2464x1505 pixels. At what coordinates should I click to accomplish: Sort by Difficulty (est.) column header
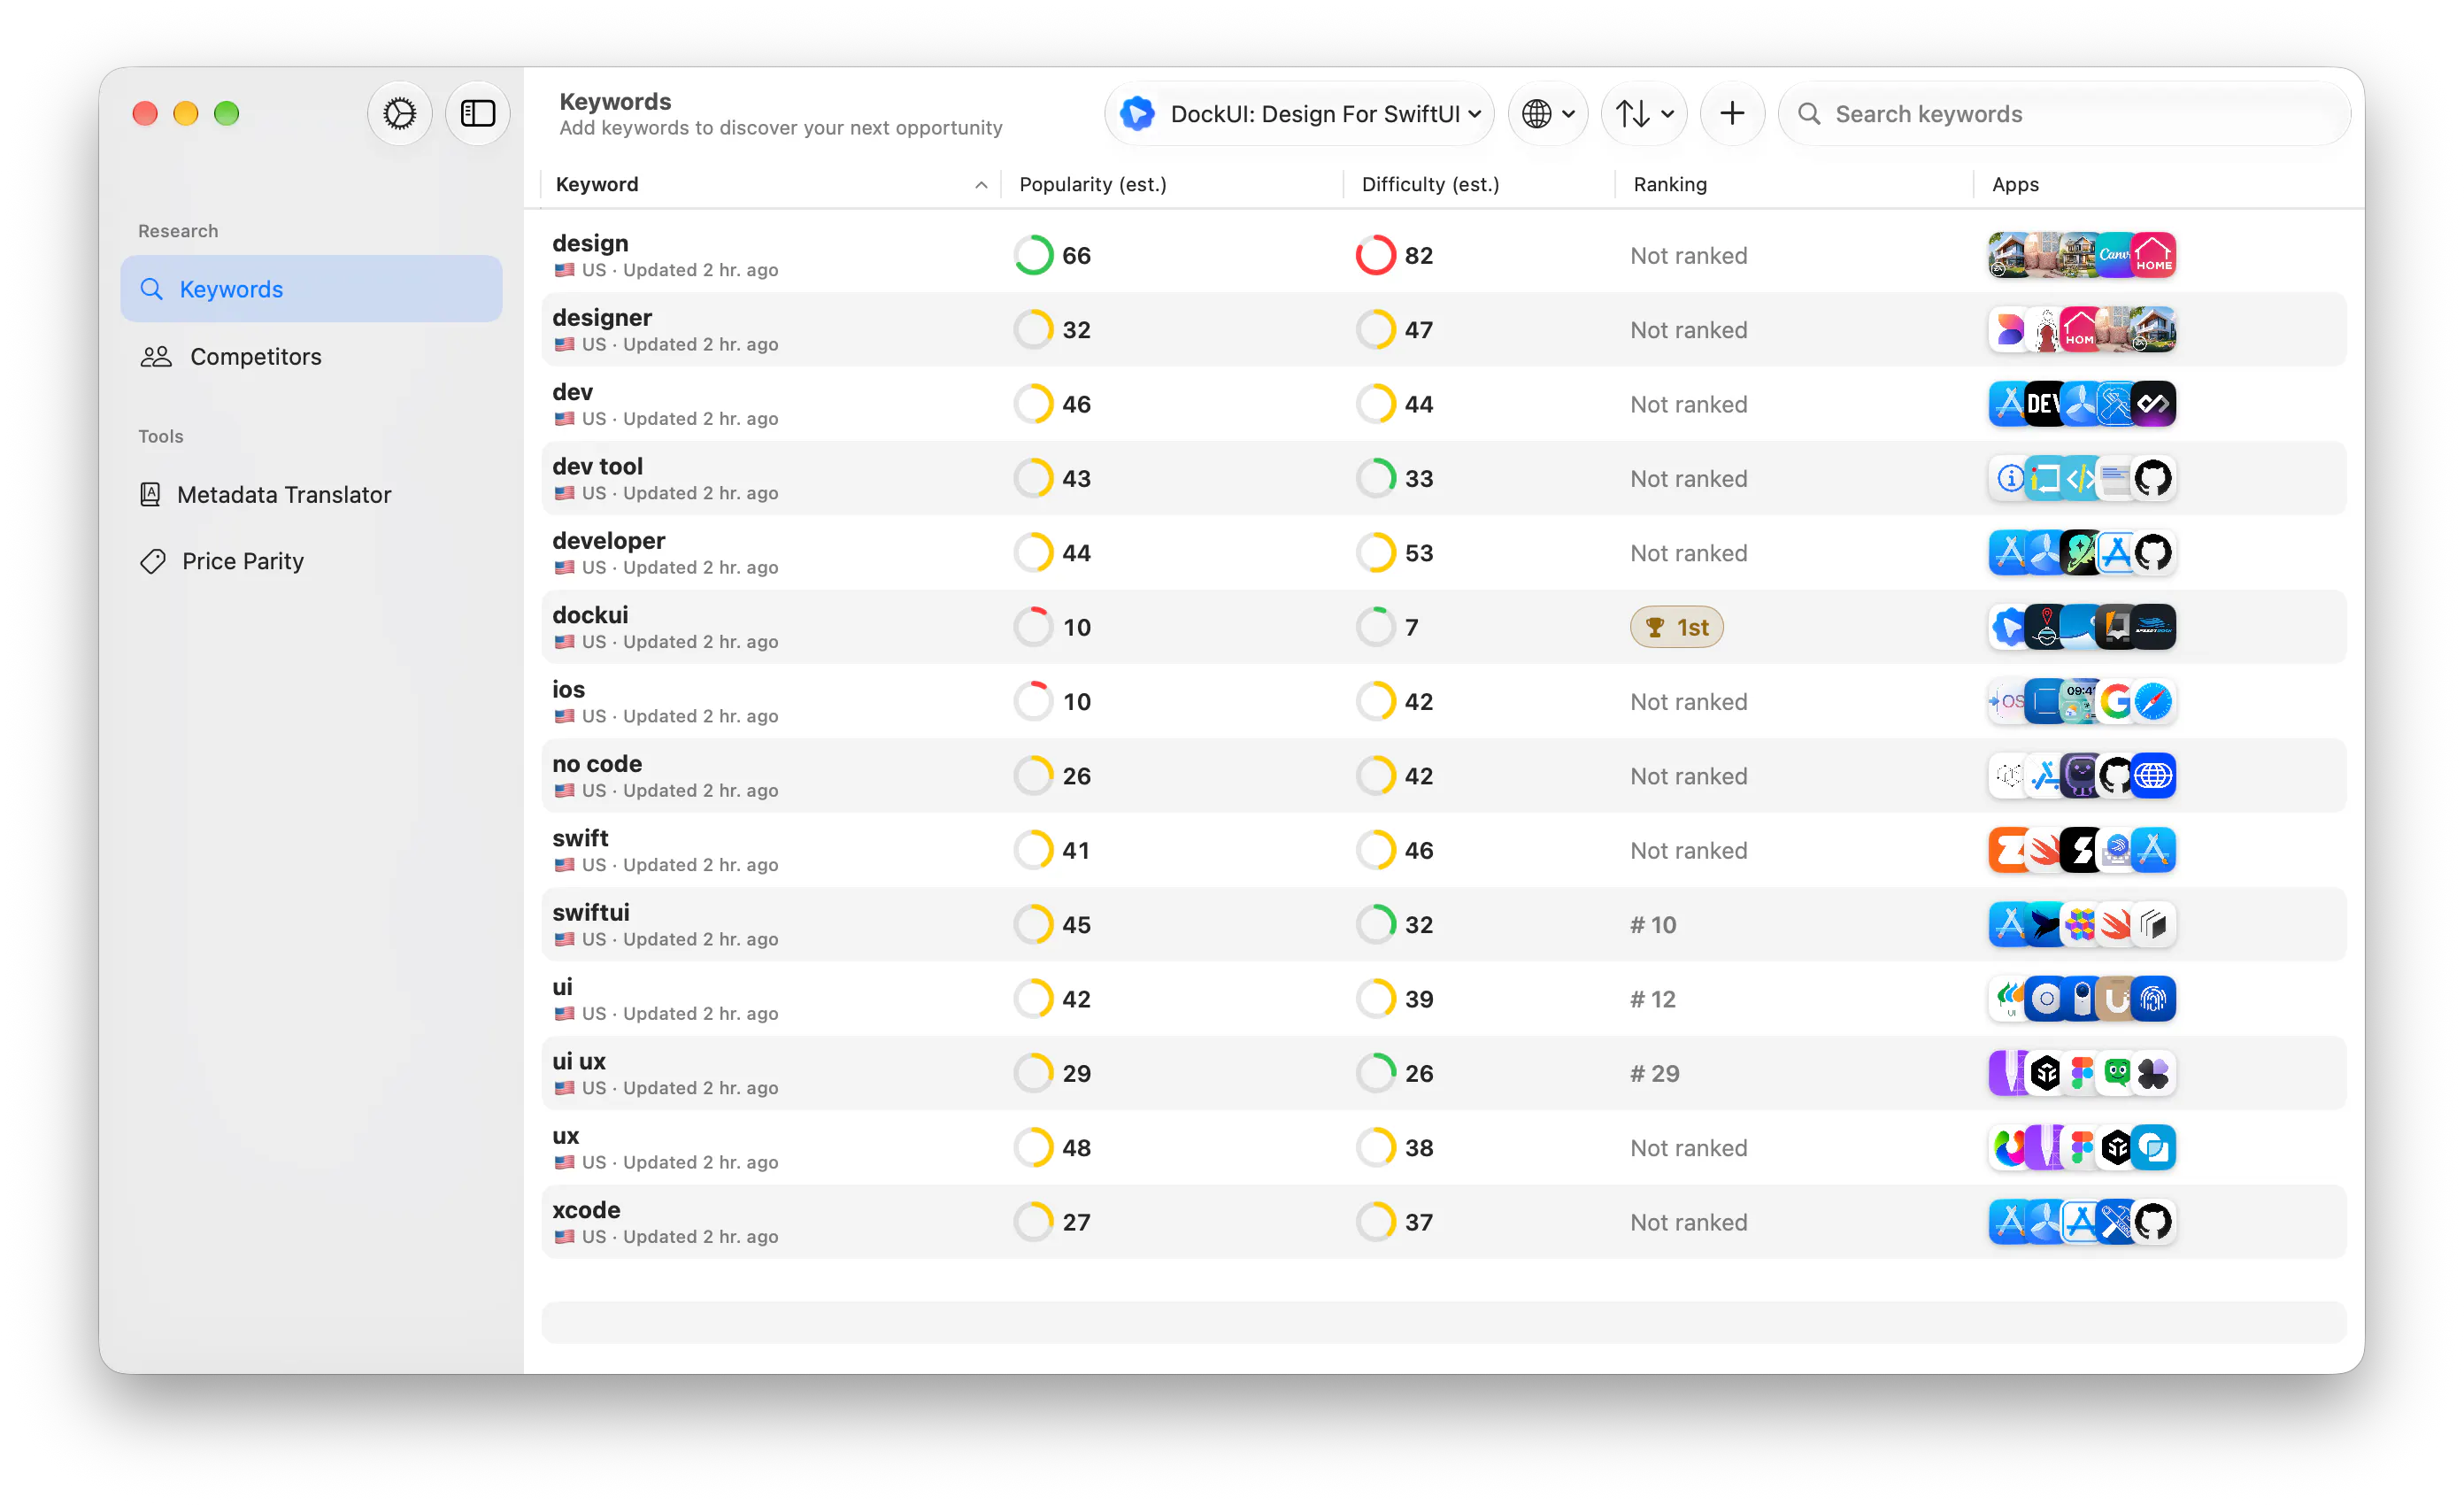(x=1479, y=184)
